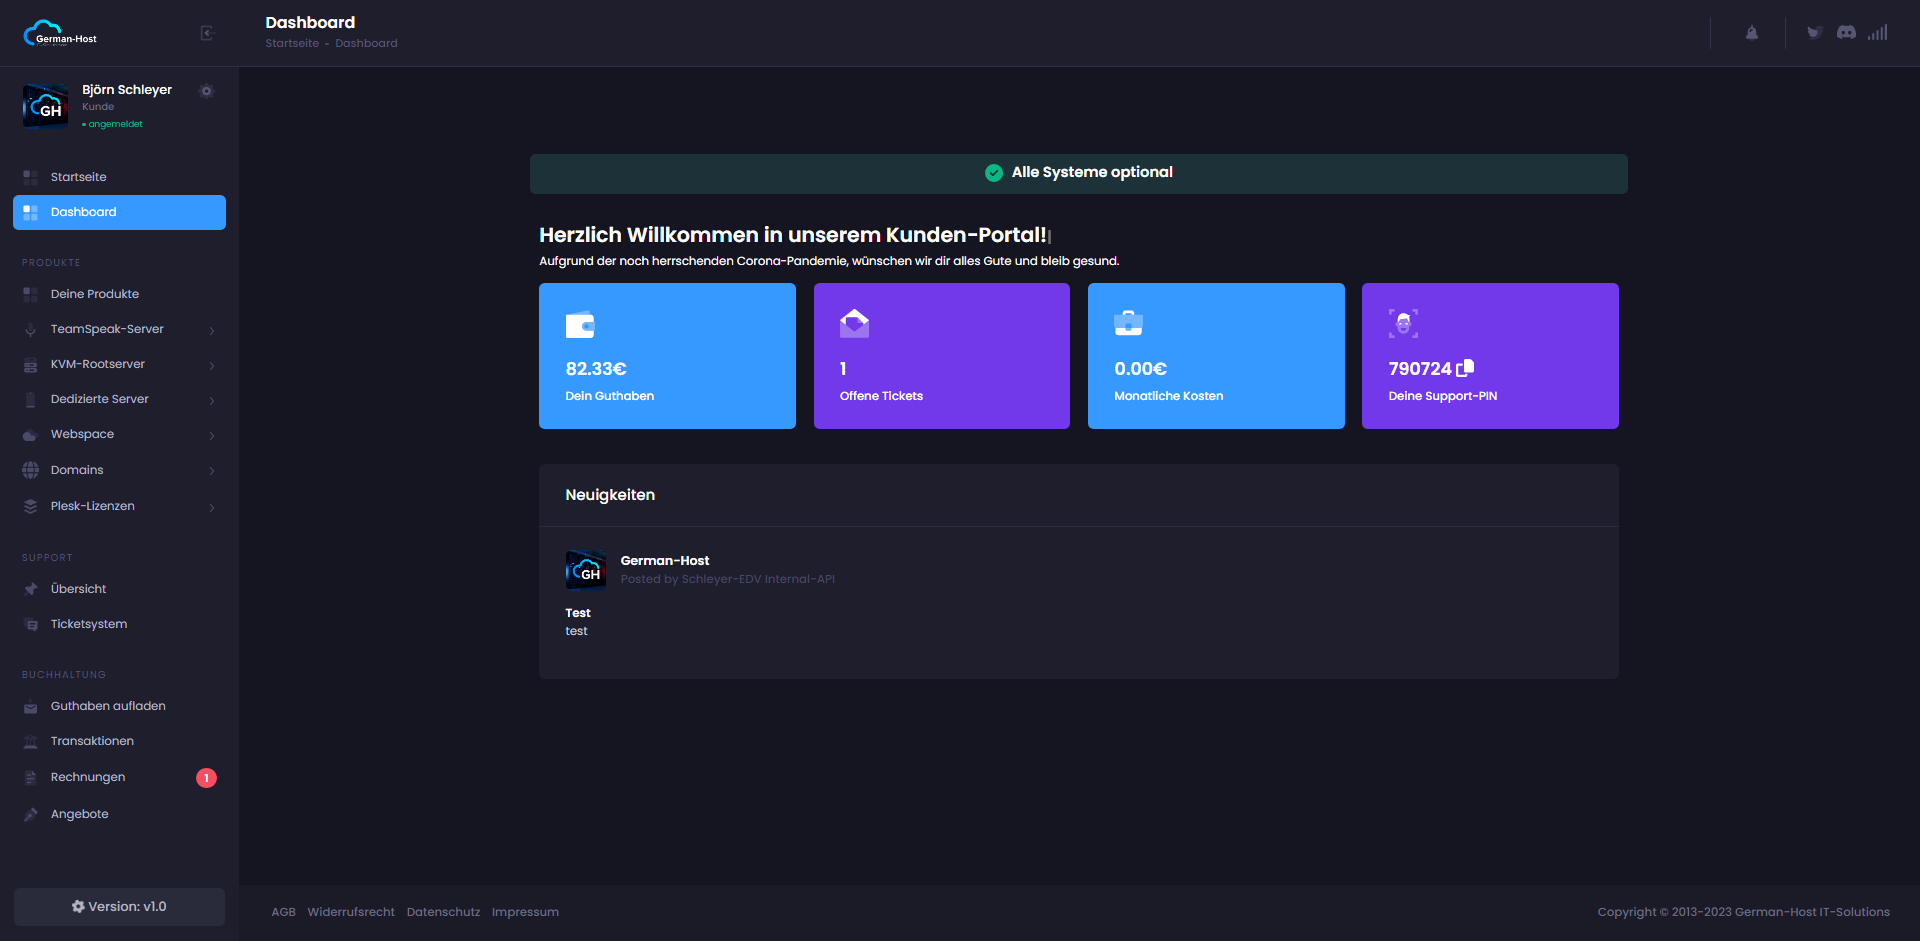This screenshot has width=1920, height=941.
Task: Select Startseite in the sidebar
Action: pos(79,177)
